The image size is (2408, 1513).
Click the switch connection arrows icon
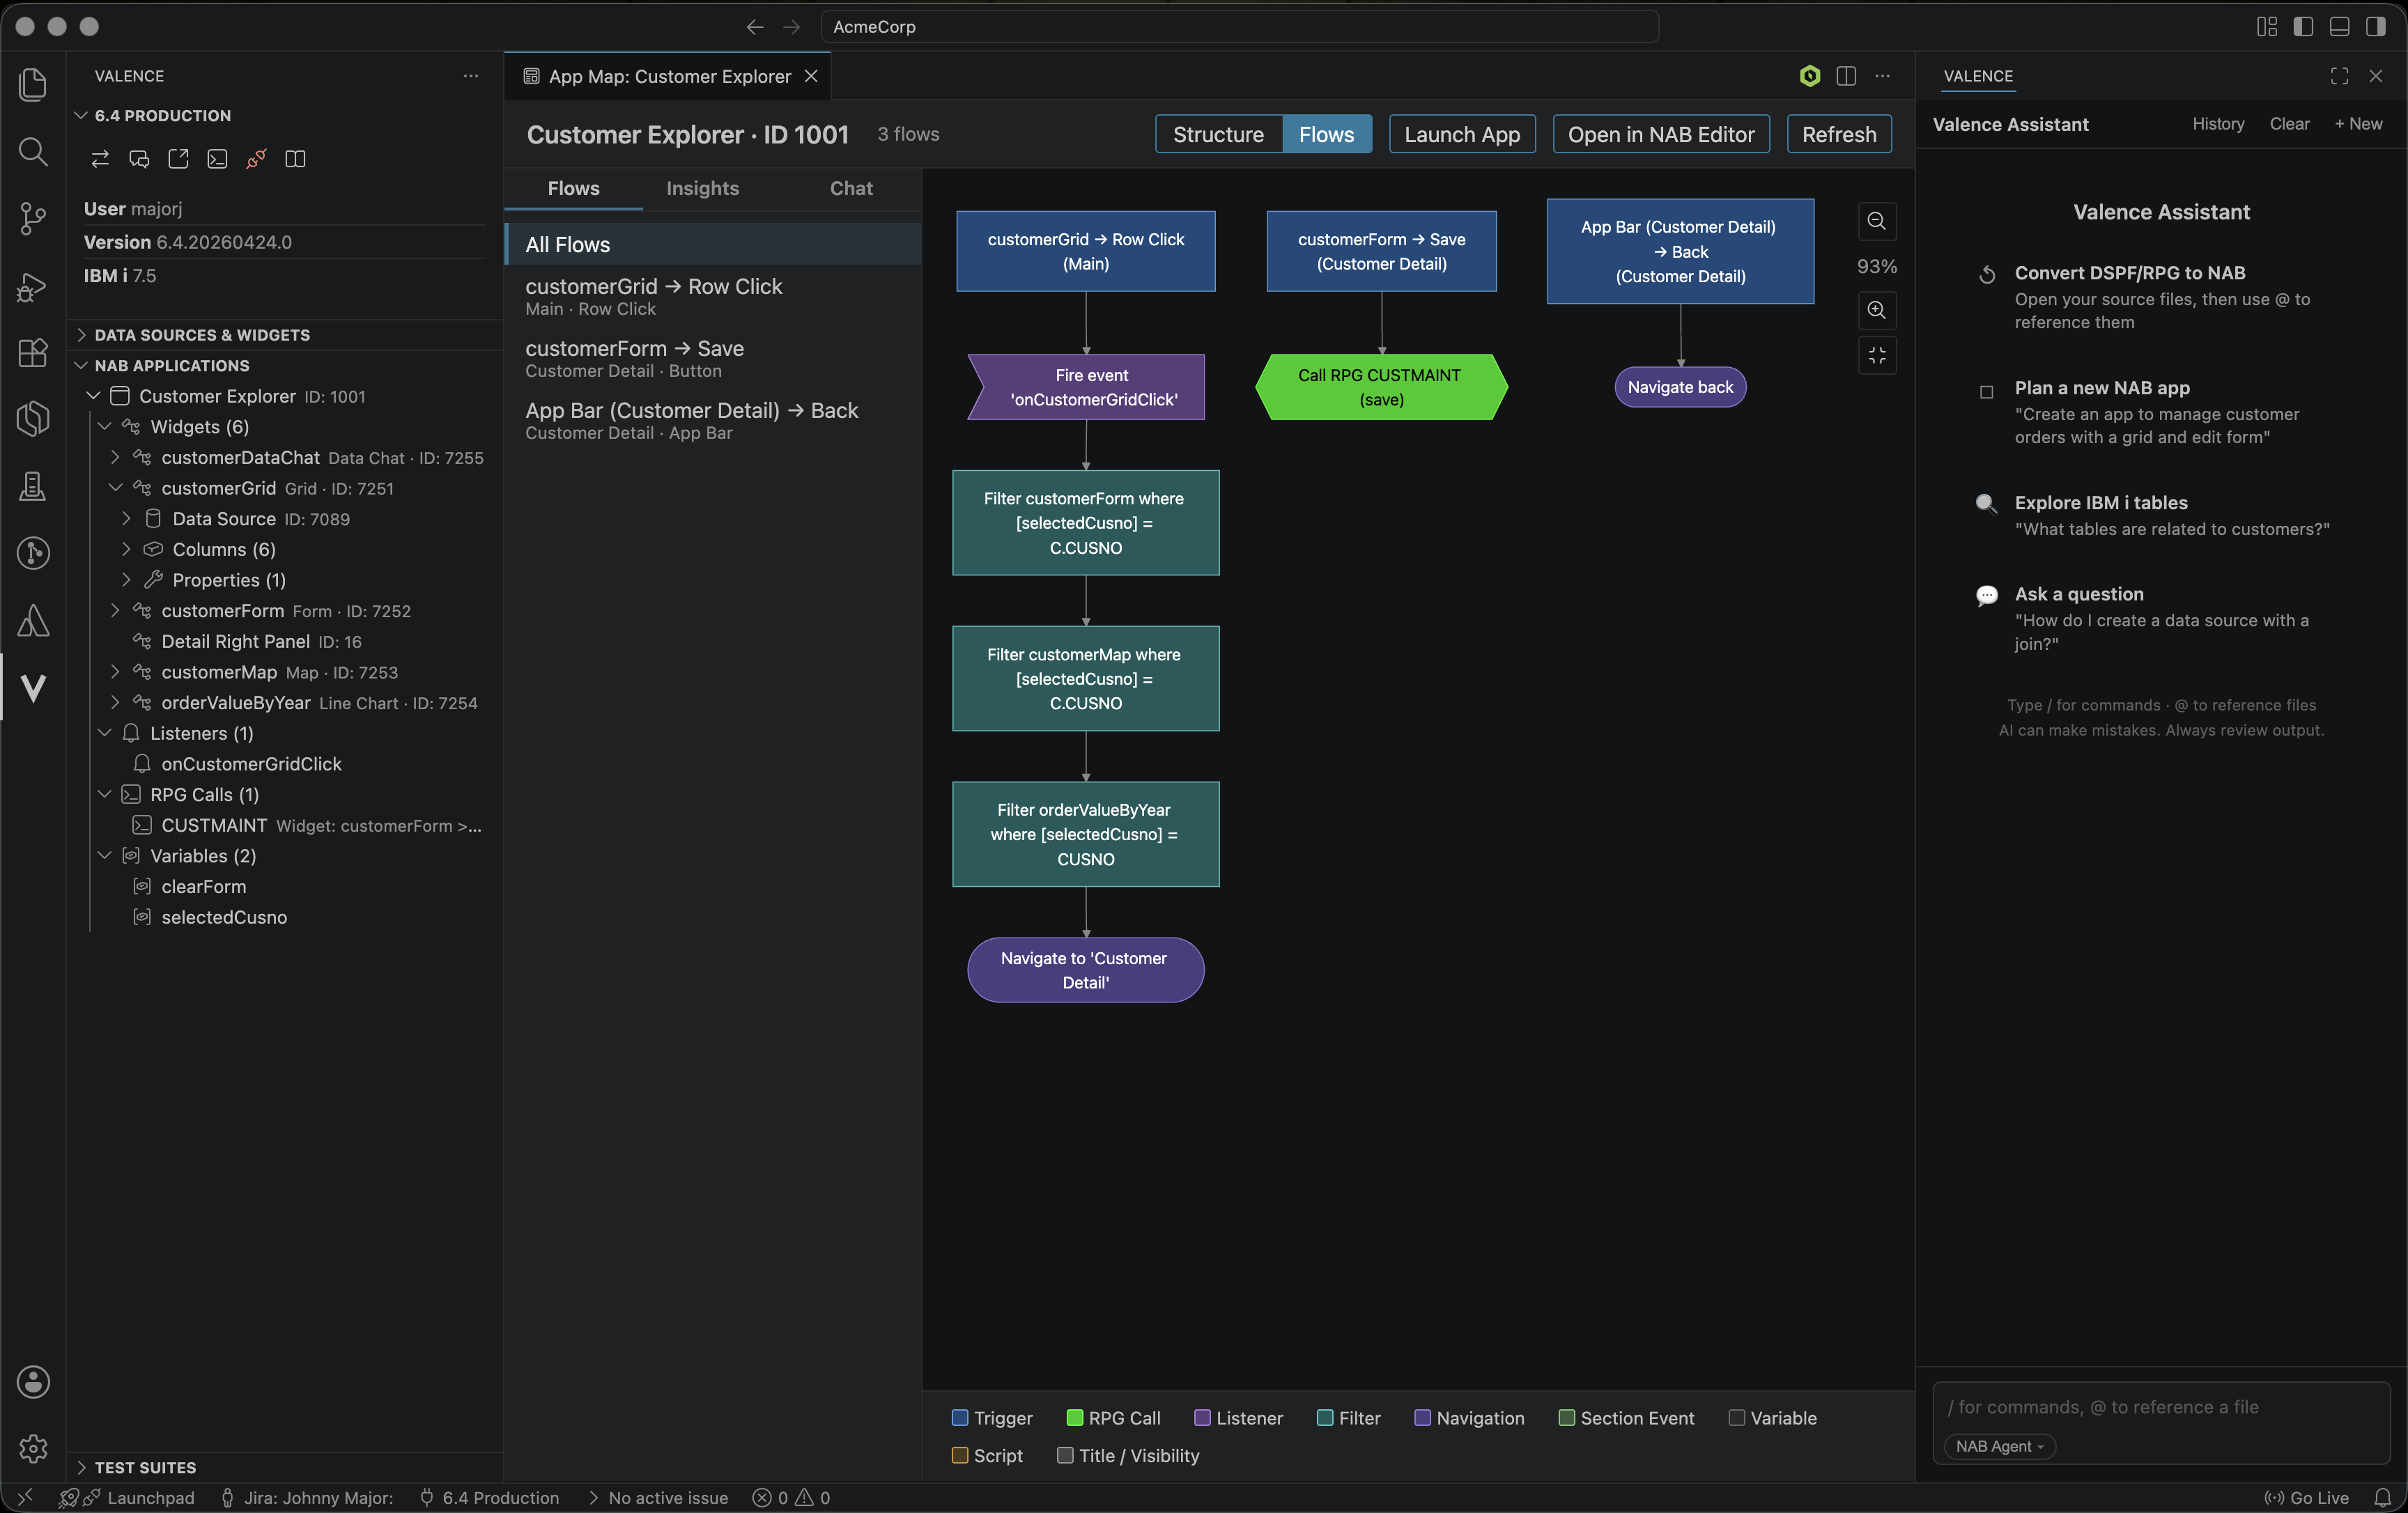pos(100,158)
